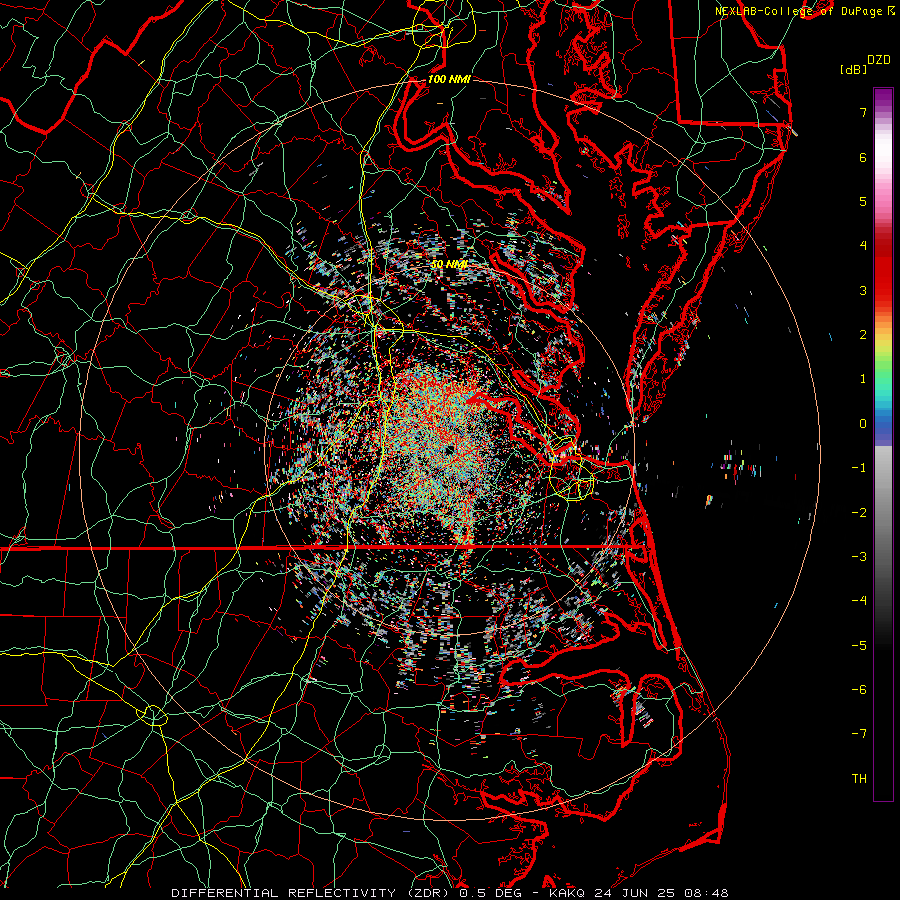Click the 1 value on the scale

point(863,379)
